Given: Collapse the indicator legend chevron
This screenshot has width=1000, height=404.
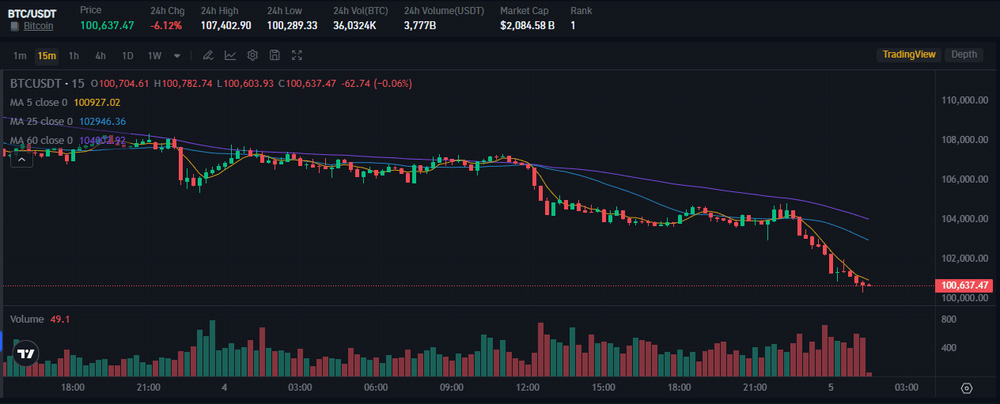Looking at the screenshot, I should 20,159.
